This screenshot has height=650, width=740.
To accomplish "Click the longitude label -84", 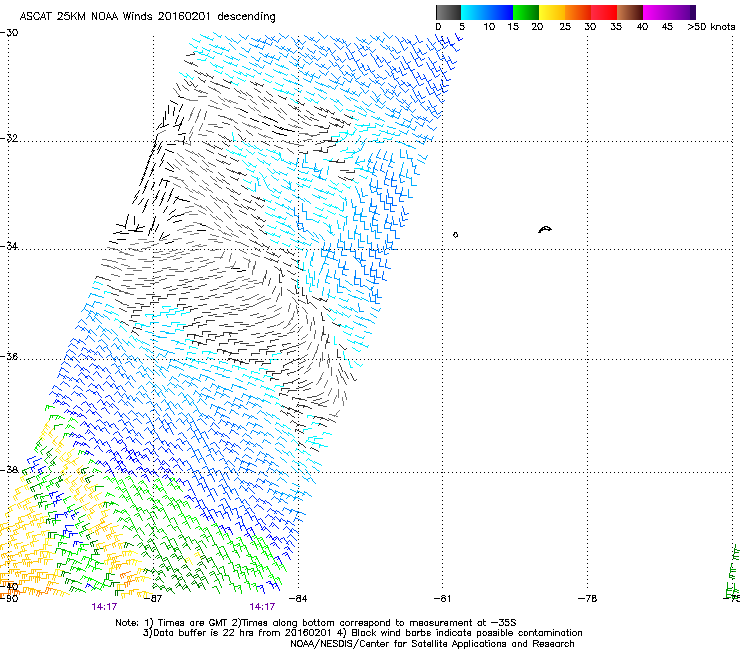I will coord(298,599).
